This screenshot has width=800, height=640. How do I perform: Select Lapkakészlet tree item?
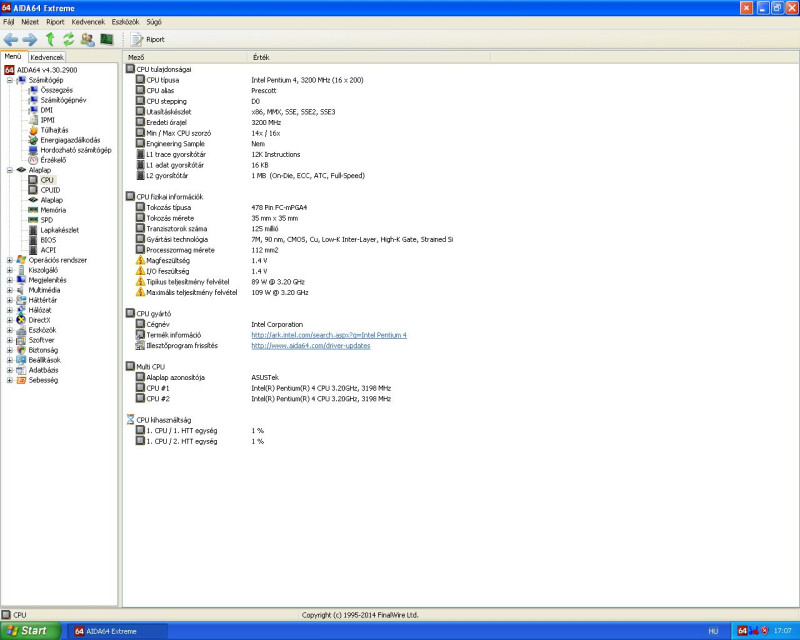click(60, 230)
